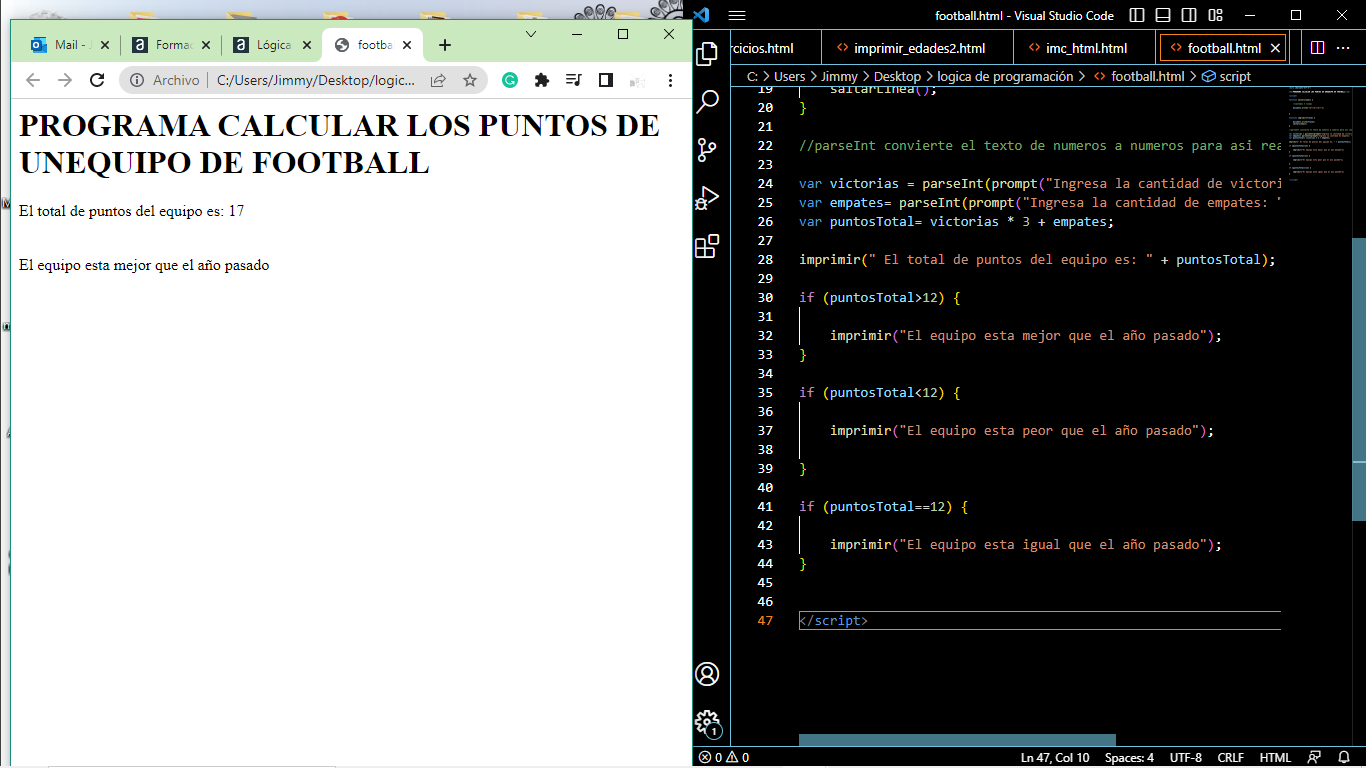Open the Desktop breadcrumb
This screenshot has width=1366, height=768.
897,76
